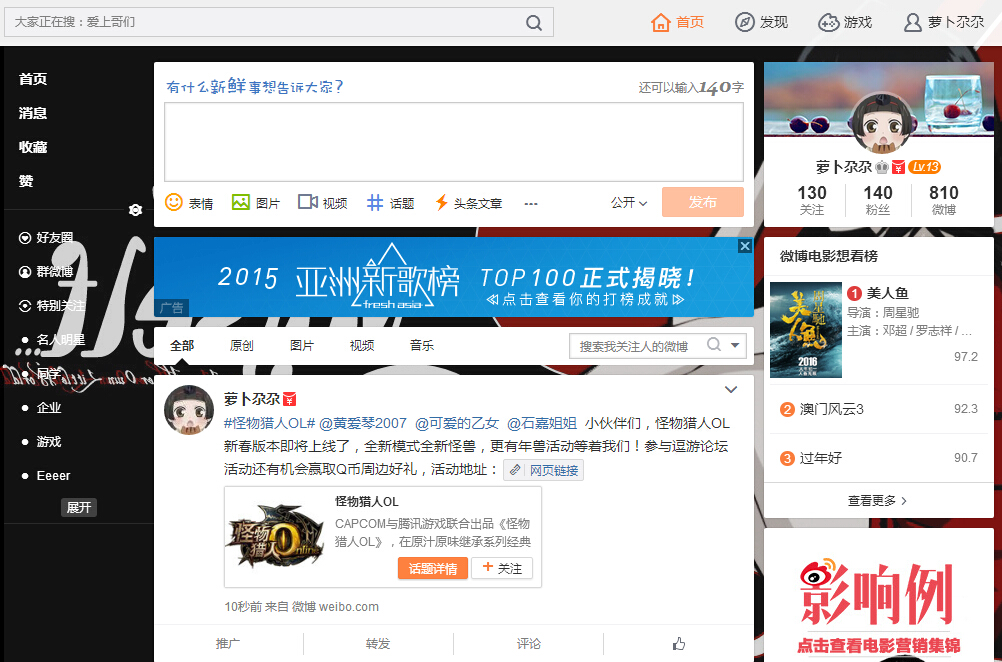This screenshot has width=1002, height=662.
Task: Attach a picture using the 图片 icon
Action: click(x=240, y=202)
